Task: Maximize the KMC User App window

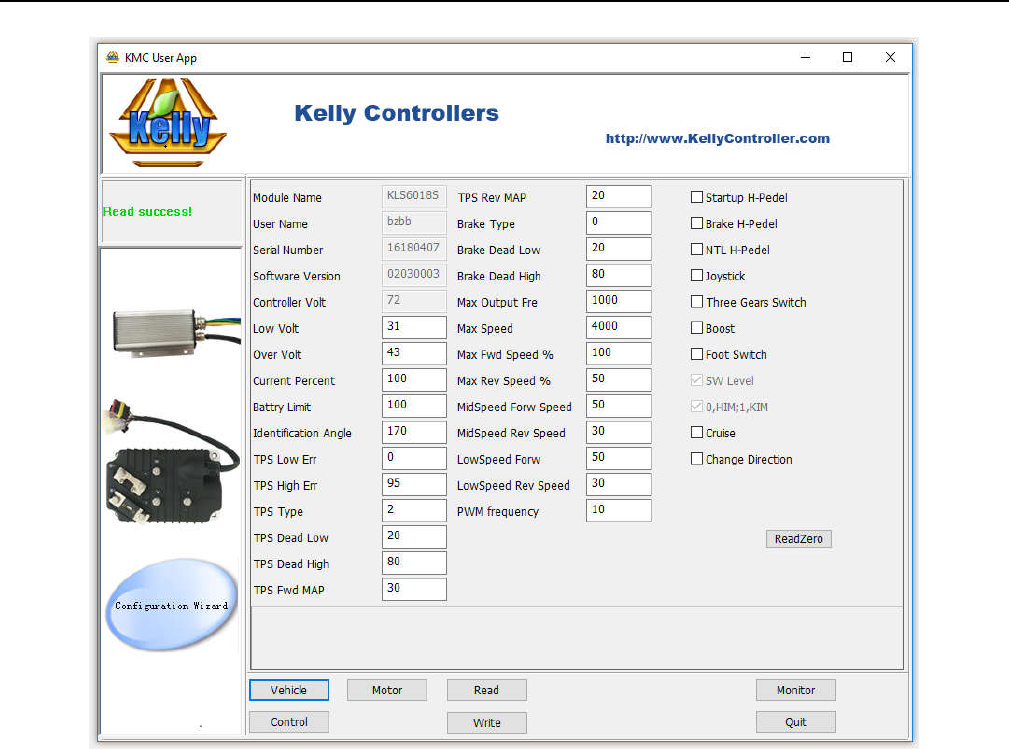Action: coord(847,57)
